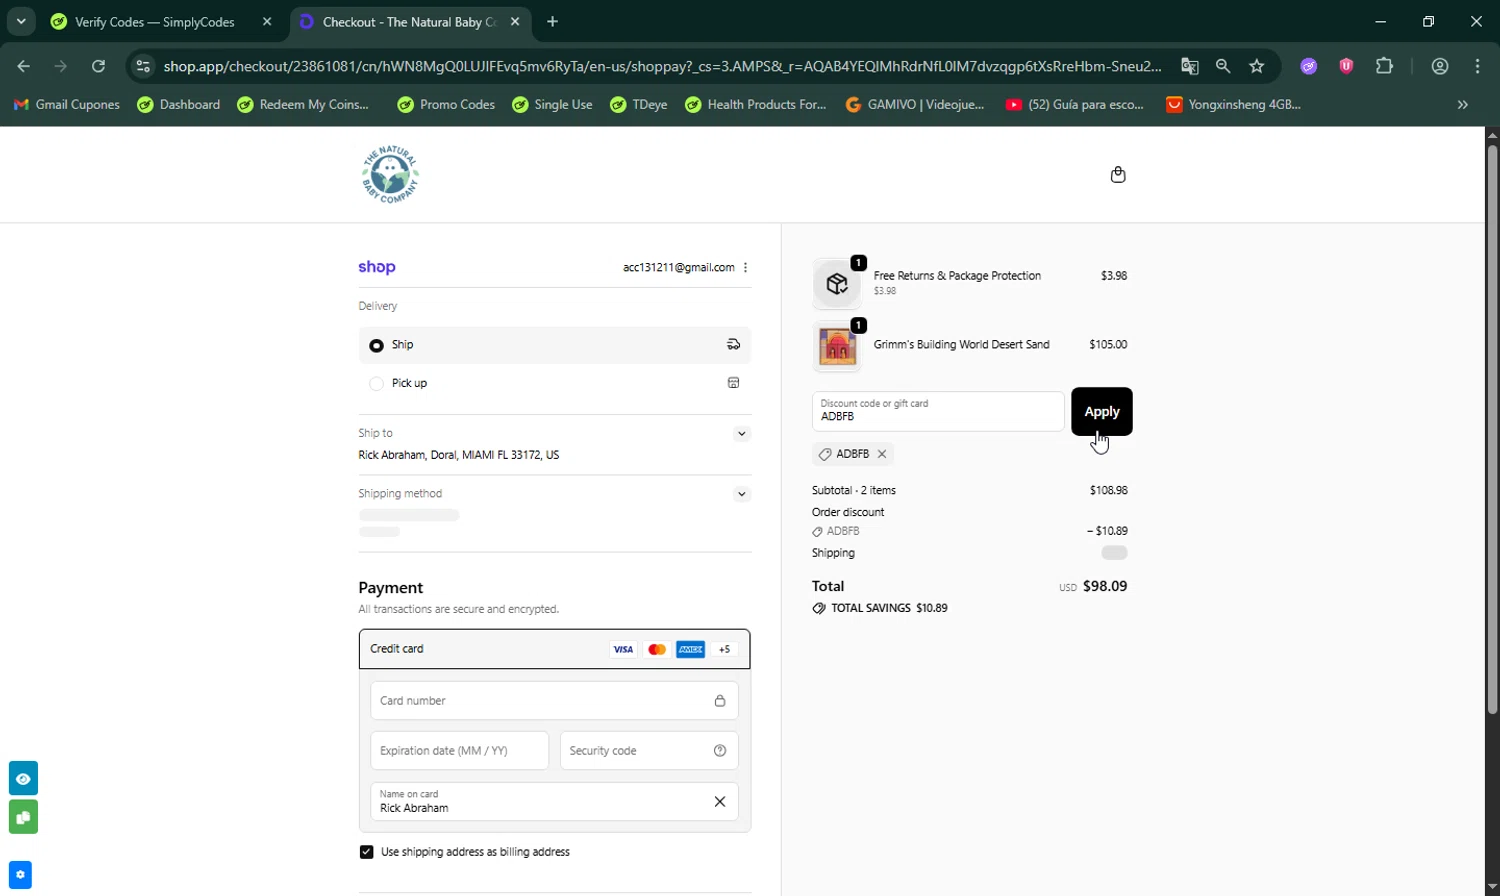Click the zoom magnifier icon in address bar

[x=1223, y=66]
